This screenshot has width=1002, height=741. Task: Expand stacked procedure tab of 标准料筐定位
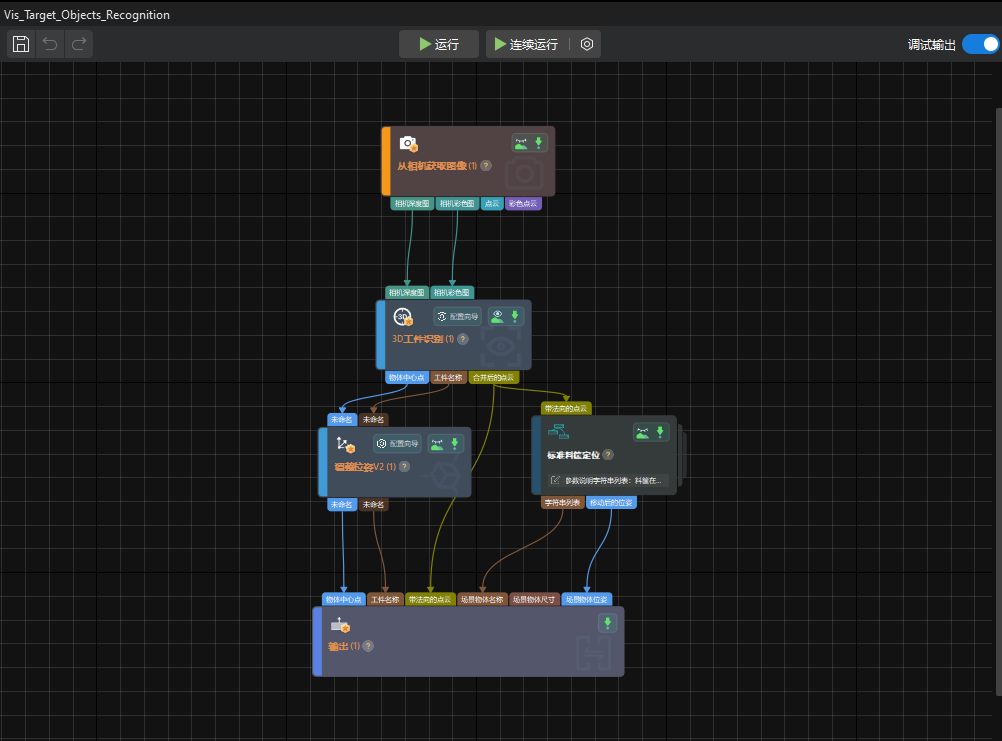(x=681, y=455)
